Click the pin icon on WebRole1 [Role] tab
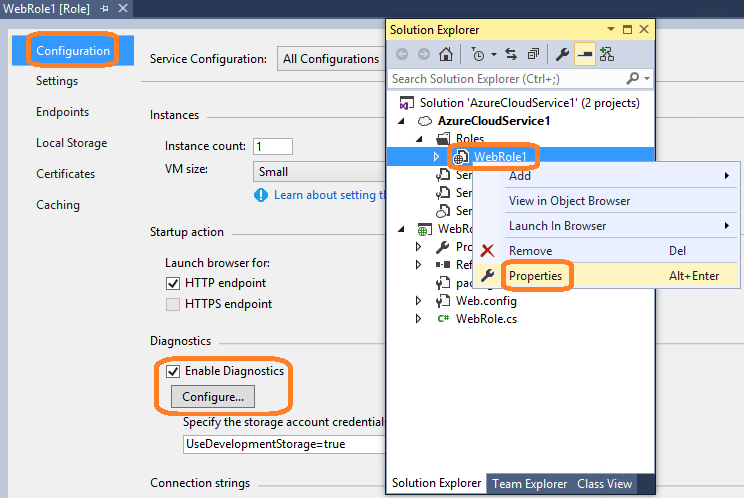The width and height of the screenshot is (744, 498). (x=105, y=9)
